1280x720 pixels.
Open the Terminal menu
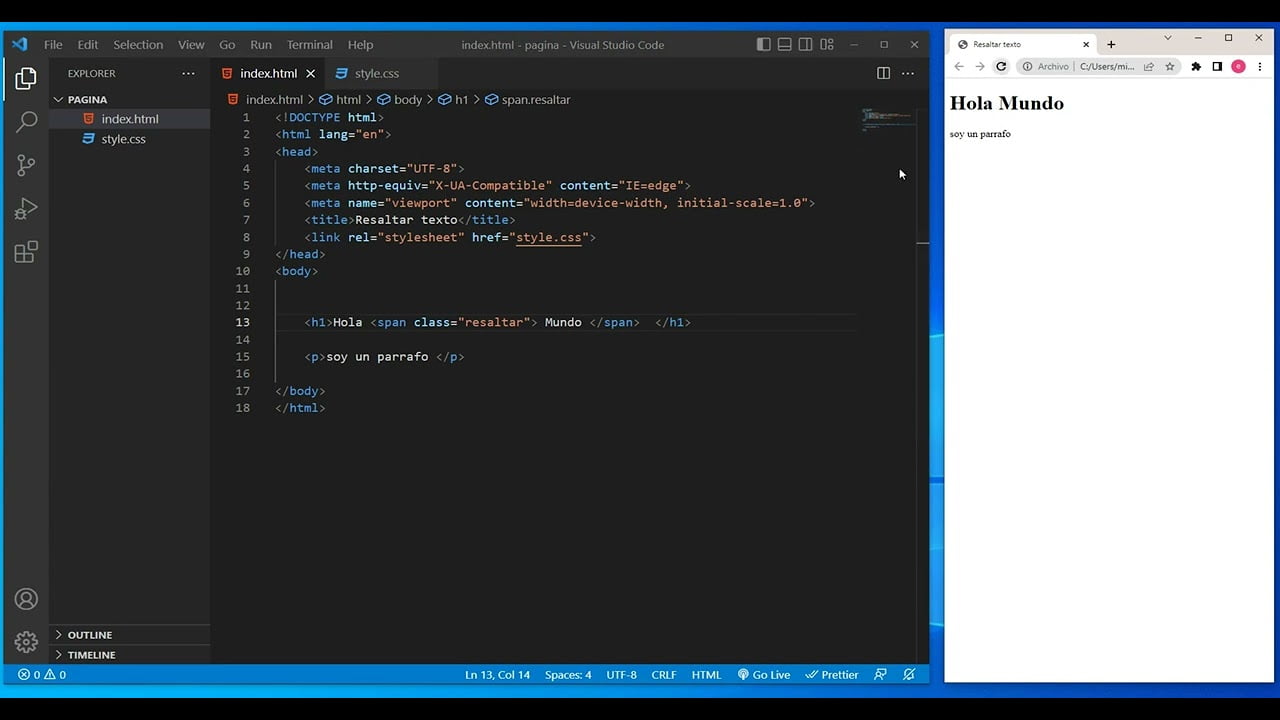click(309, 45)
